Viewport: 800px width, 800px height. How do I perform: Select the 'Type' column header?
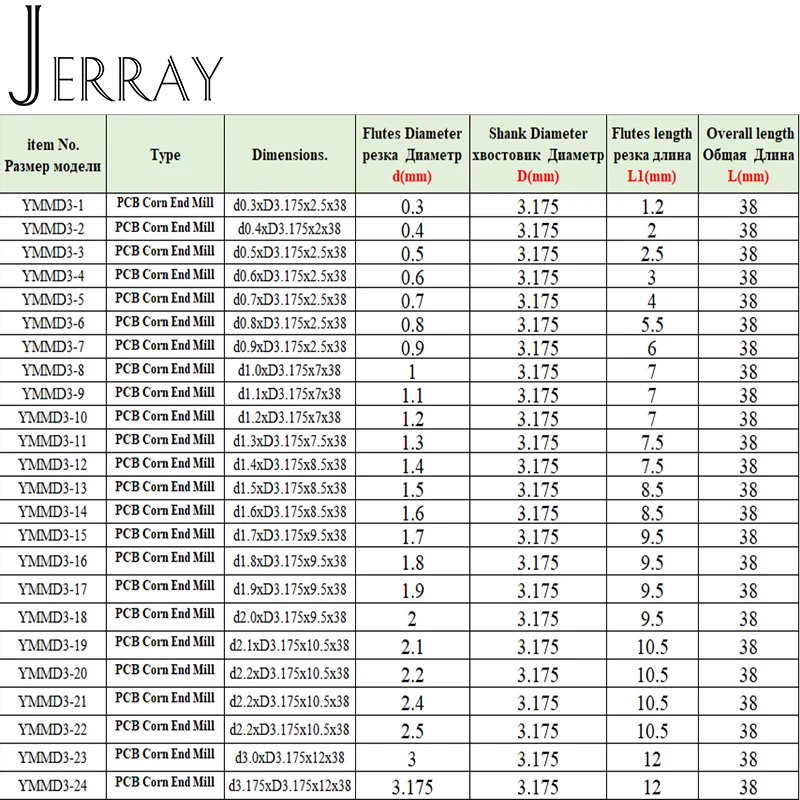coord(165,154)
